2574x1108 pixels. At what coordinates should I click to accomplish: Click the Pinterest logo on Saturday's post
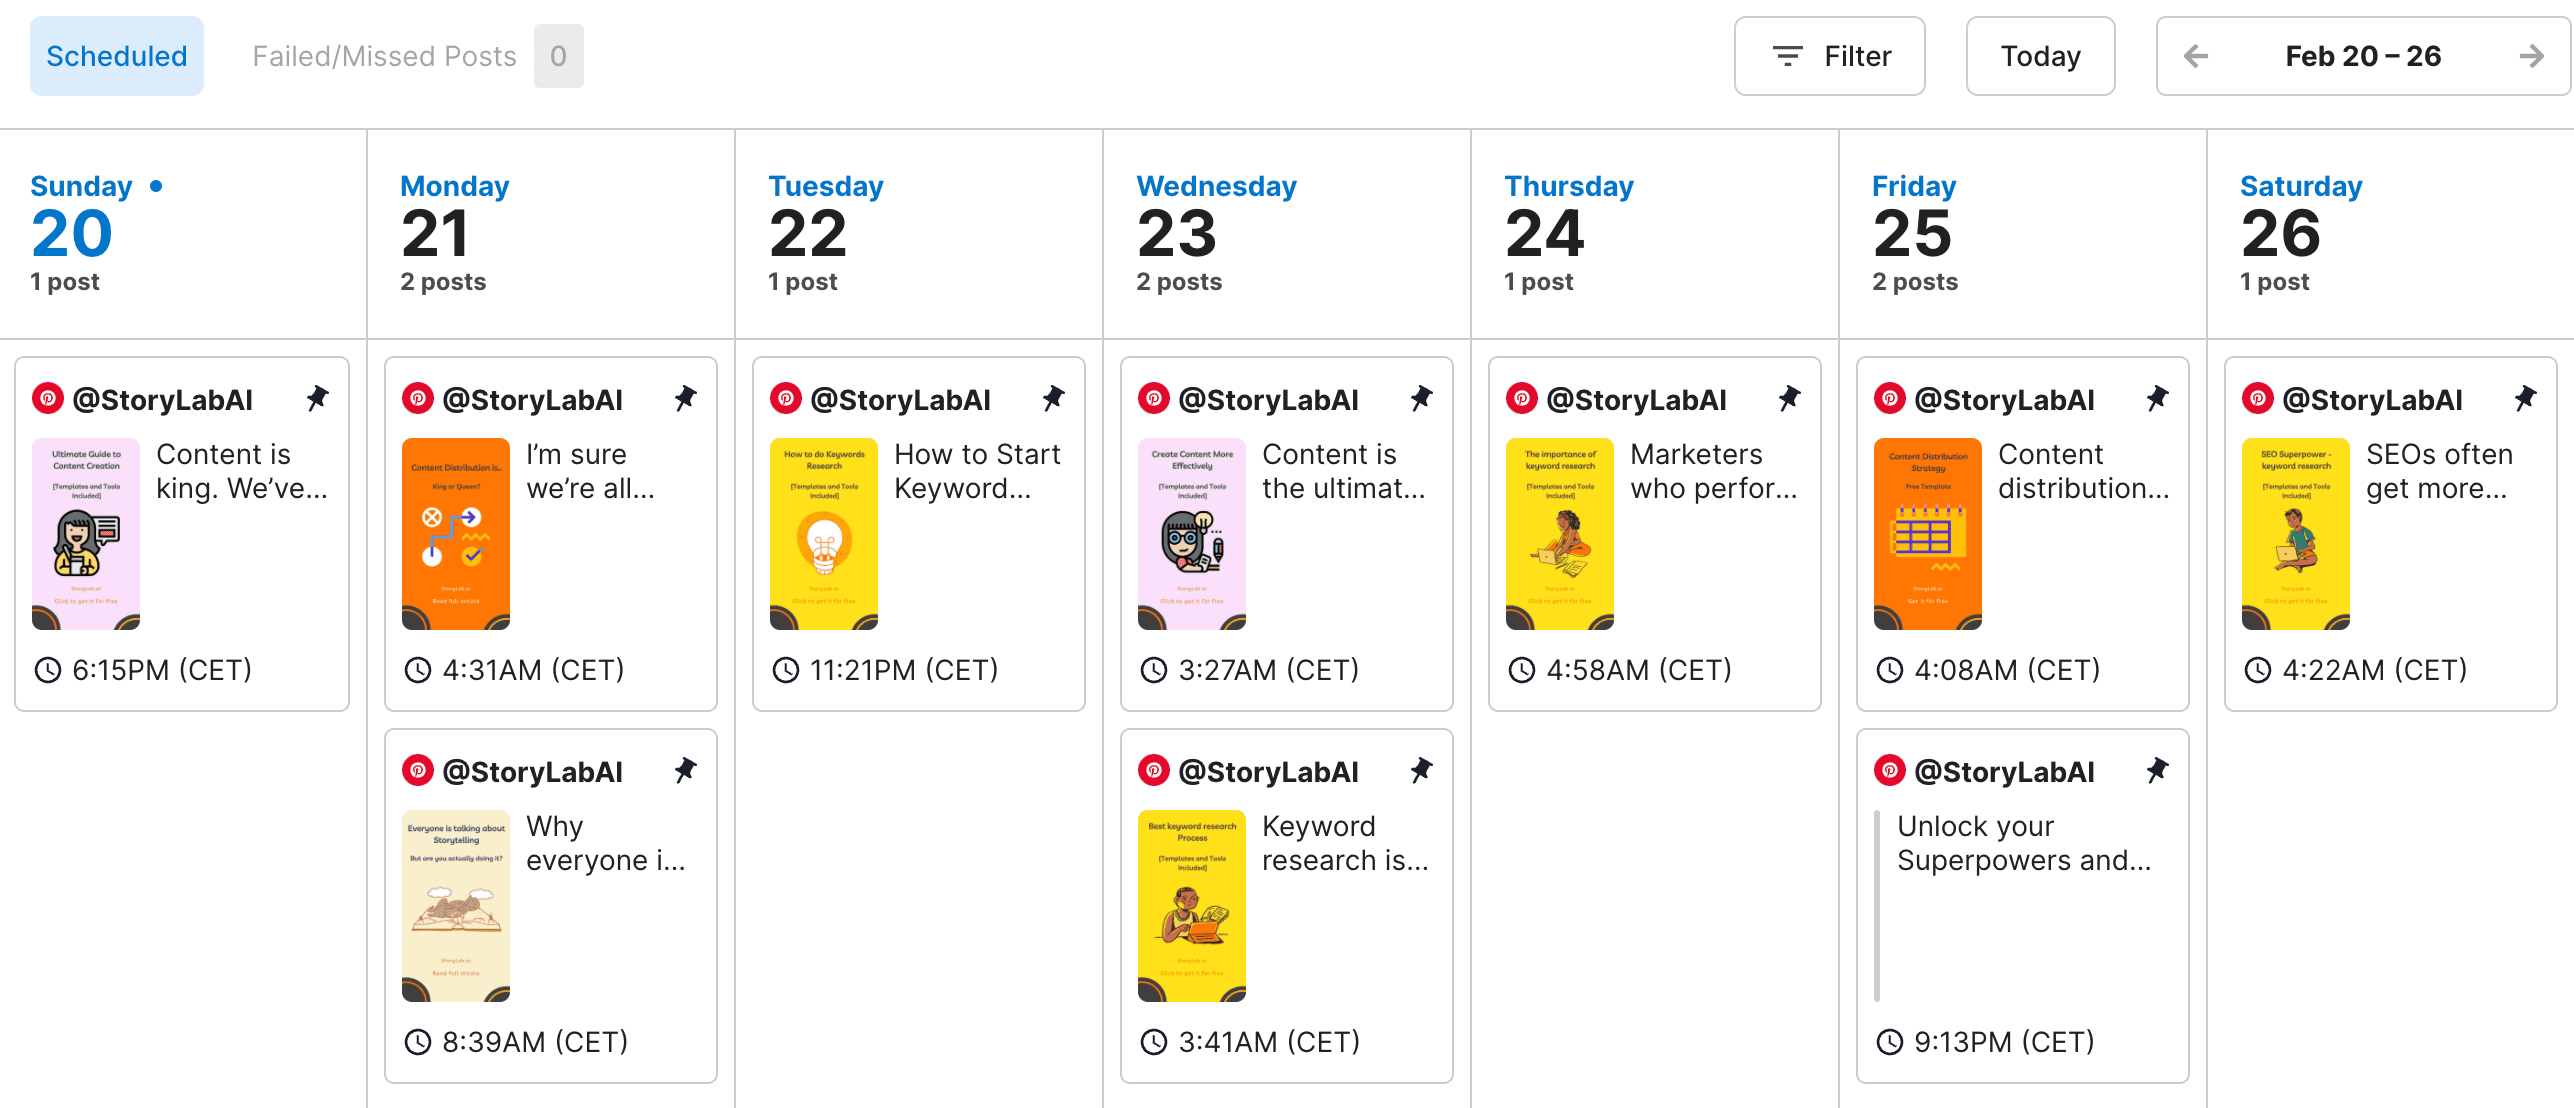2257,399
